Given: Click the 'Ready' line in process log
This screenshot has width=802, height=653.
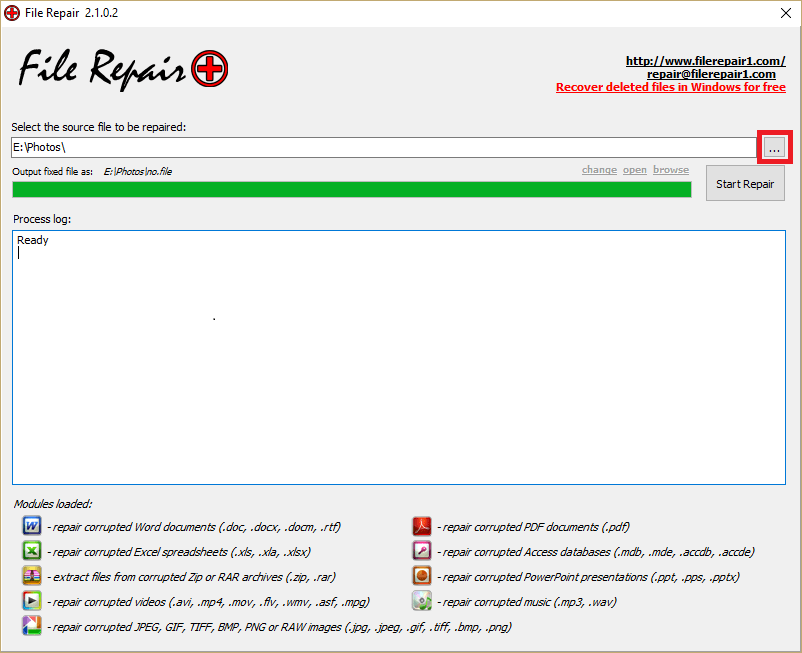Looking at the screenshot, I should 33,240.
